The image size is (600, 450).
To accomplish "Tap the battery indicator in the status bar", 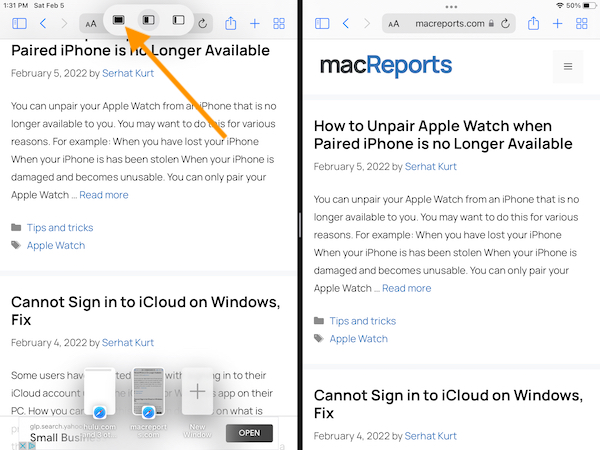I will [589, 6].
